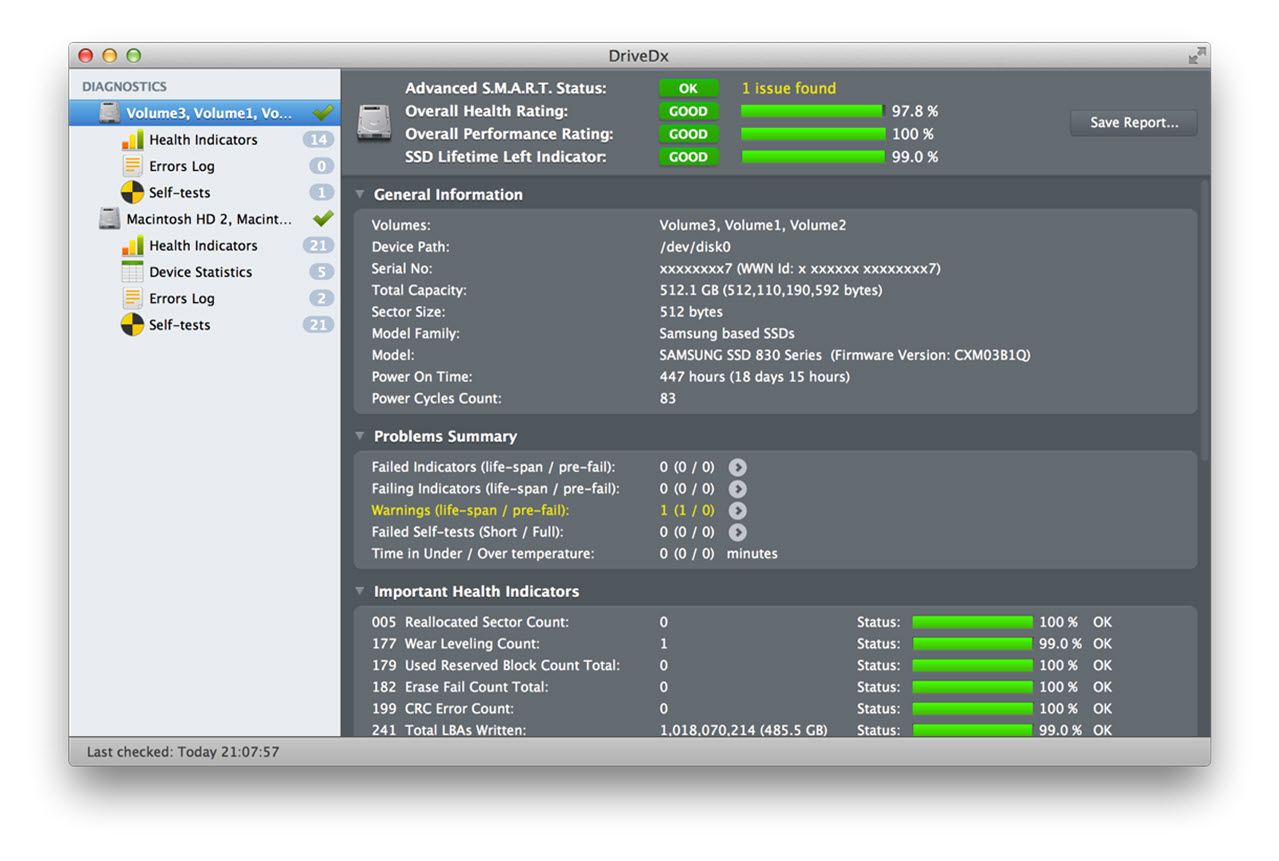Click the Save Report button

tap(1133, 122)
